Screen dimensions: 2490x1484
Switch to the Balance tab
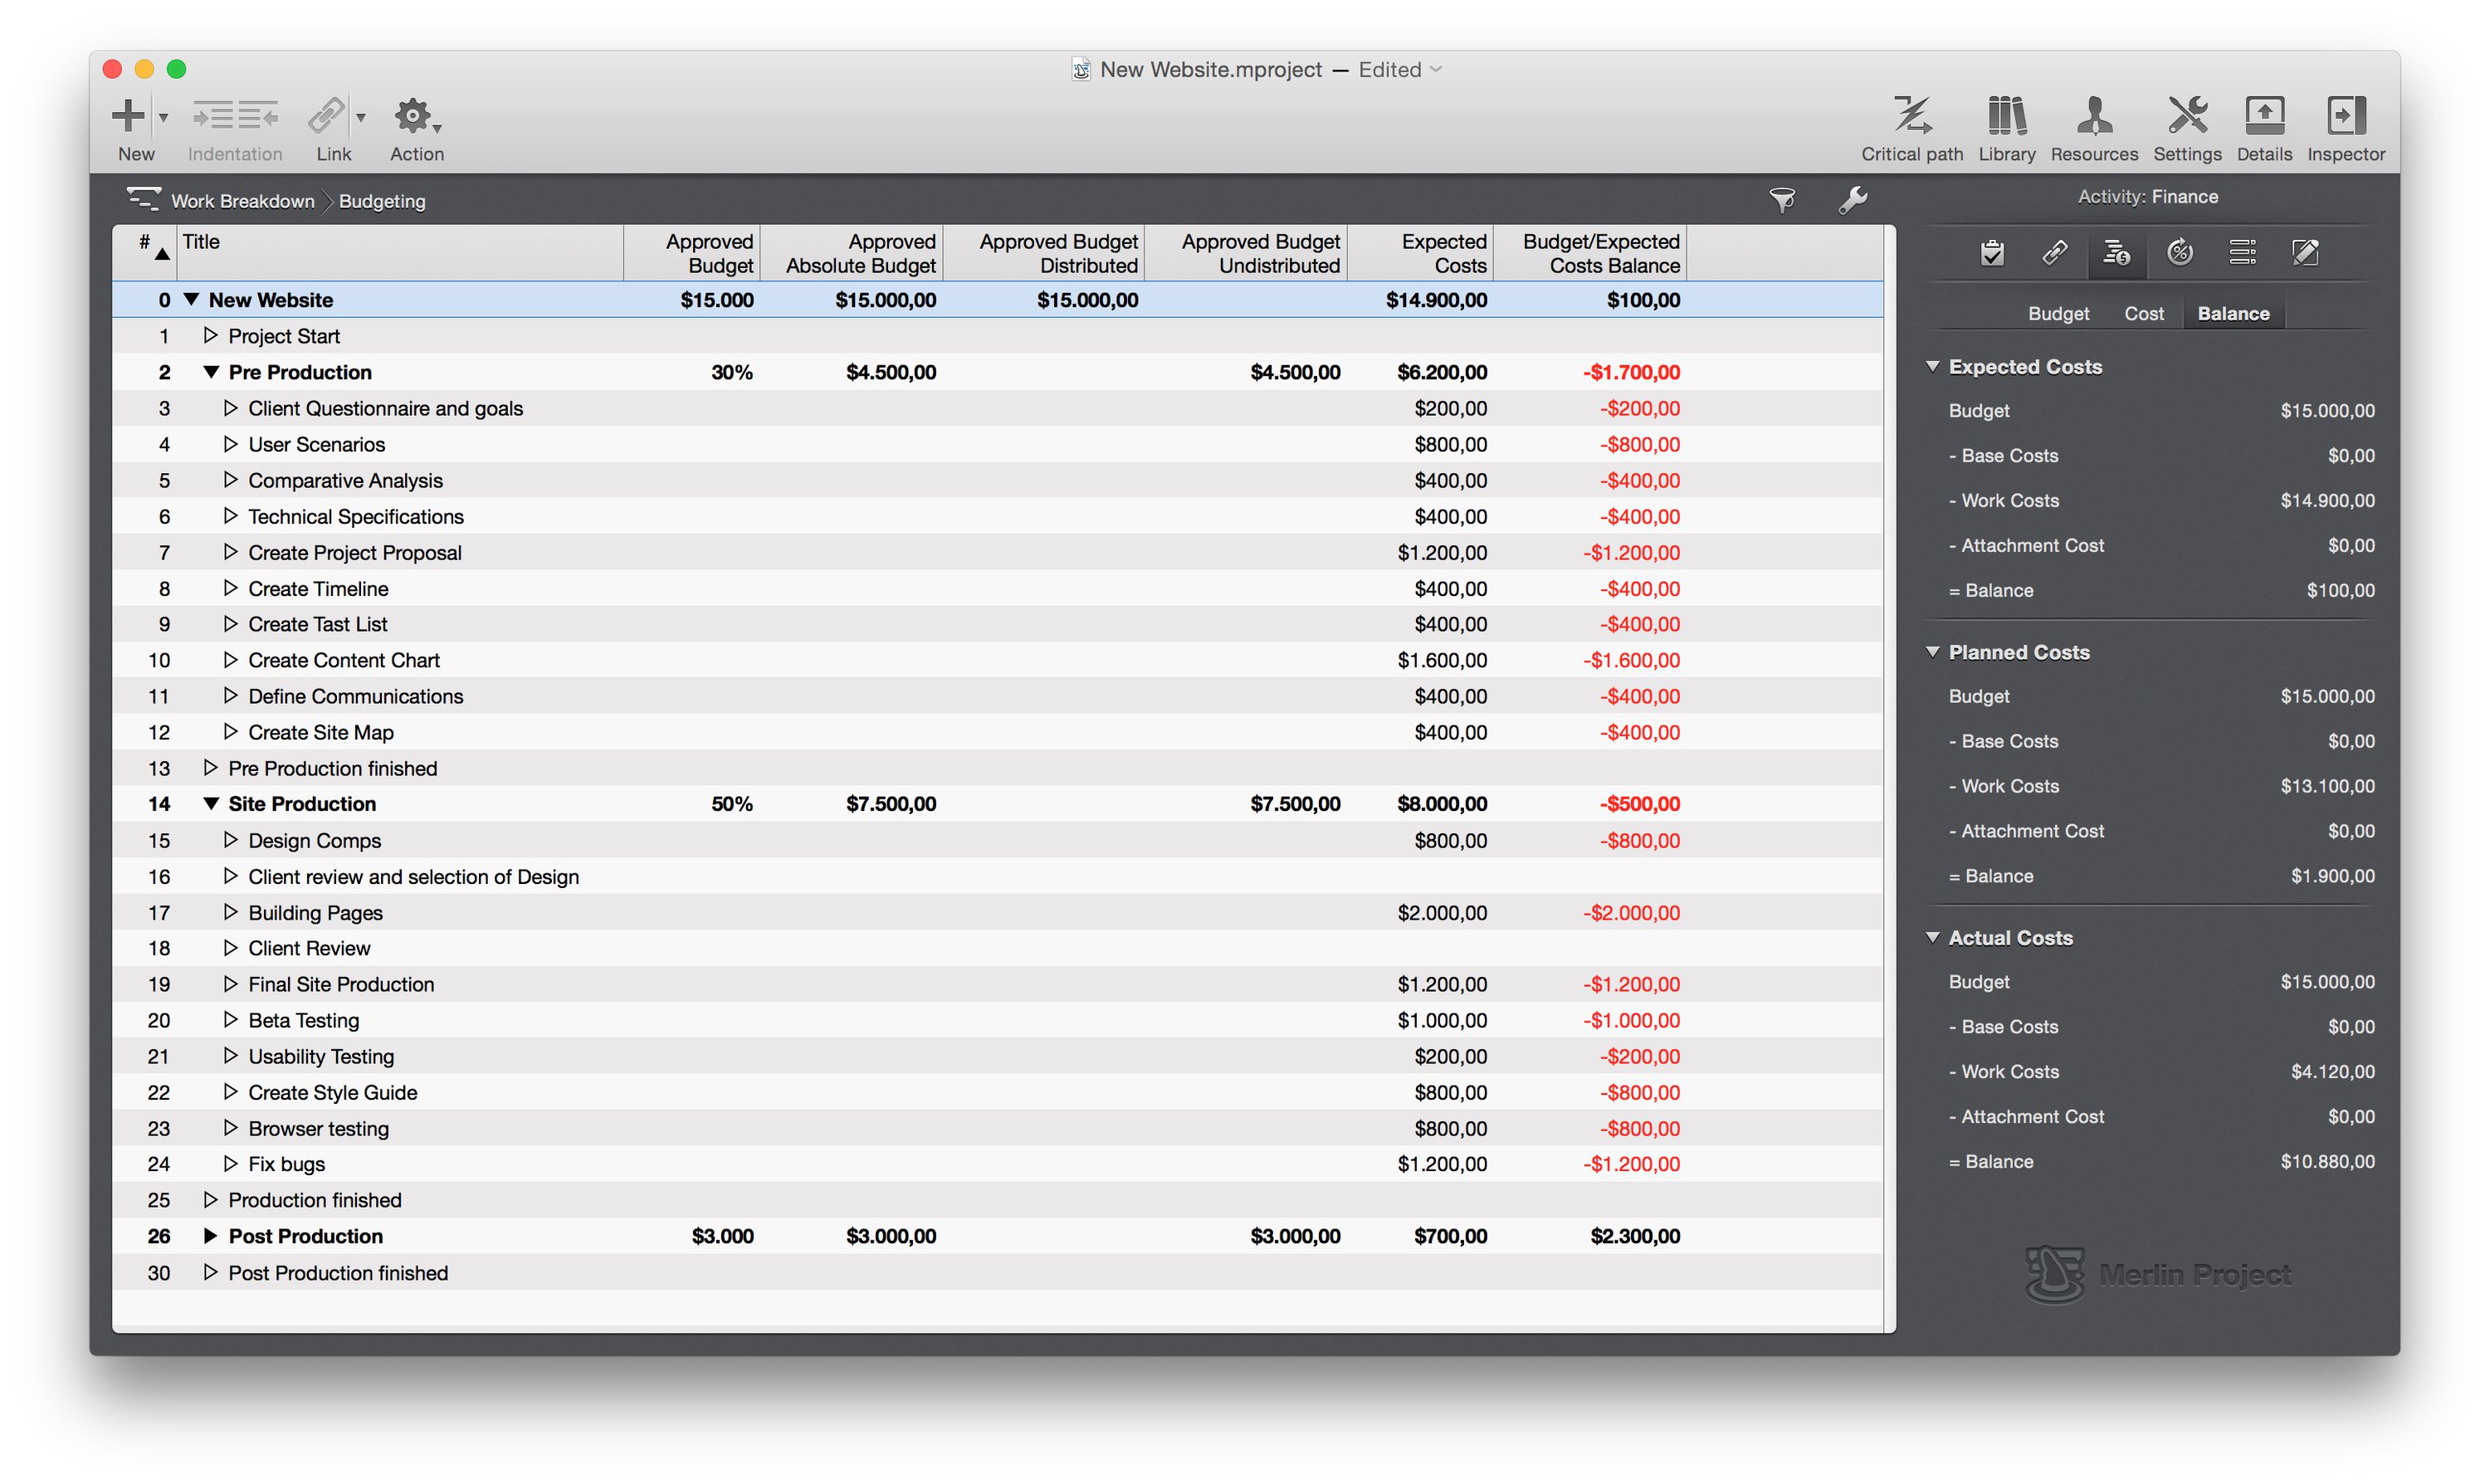click(2233, 314)
